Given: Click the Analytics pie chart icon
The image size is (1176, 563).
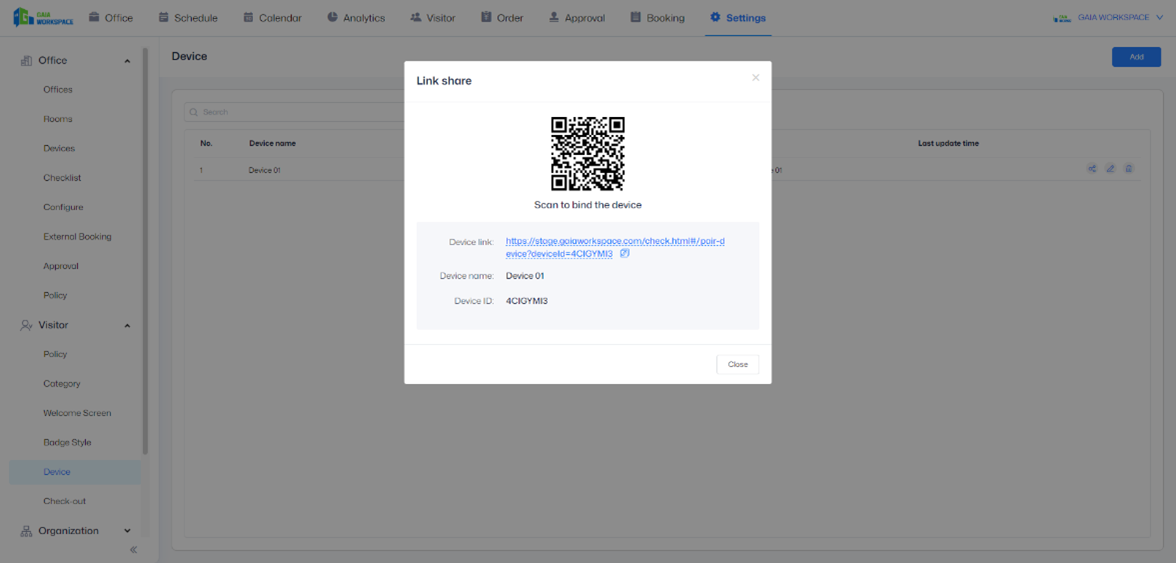Looking at the screenshot, I should coord(332,17).
